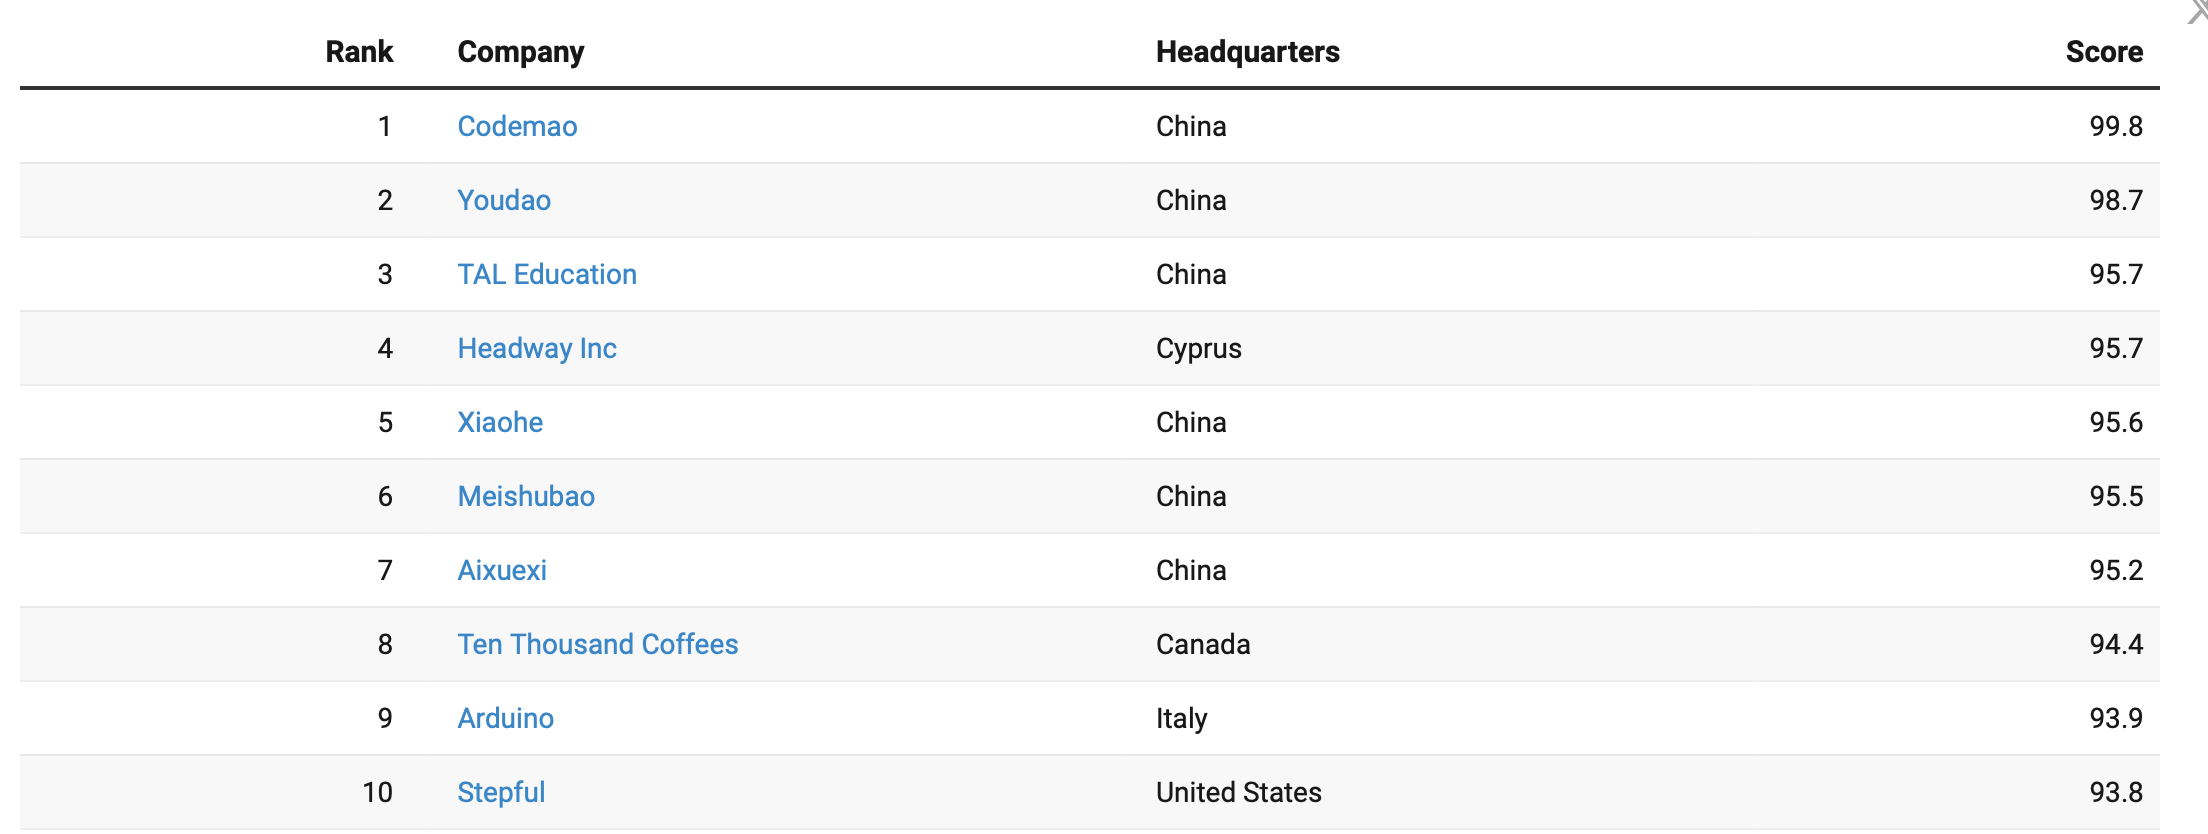Viewport: 2208px width, 834px height.
Task: Click the Cyprus headquarters cell
Action: 1199,348
